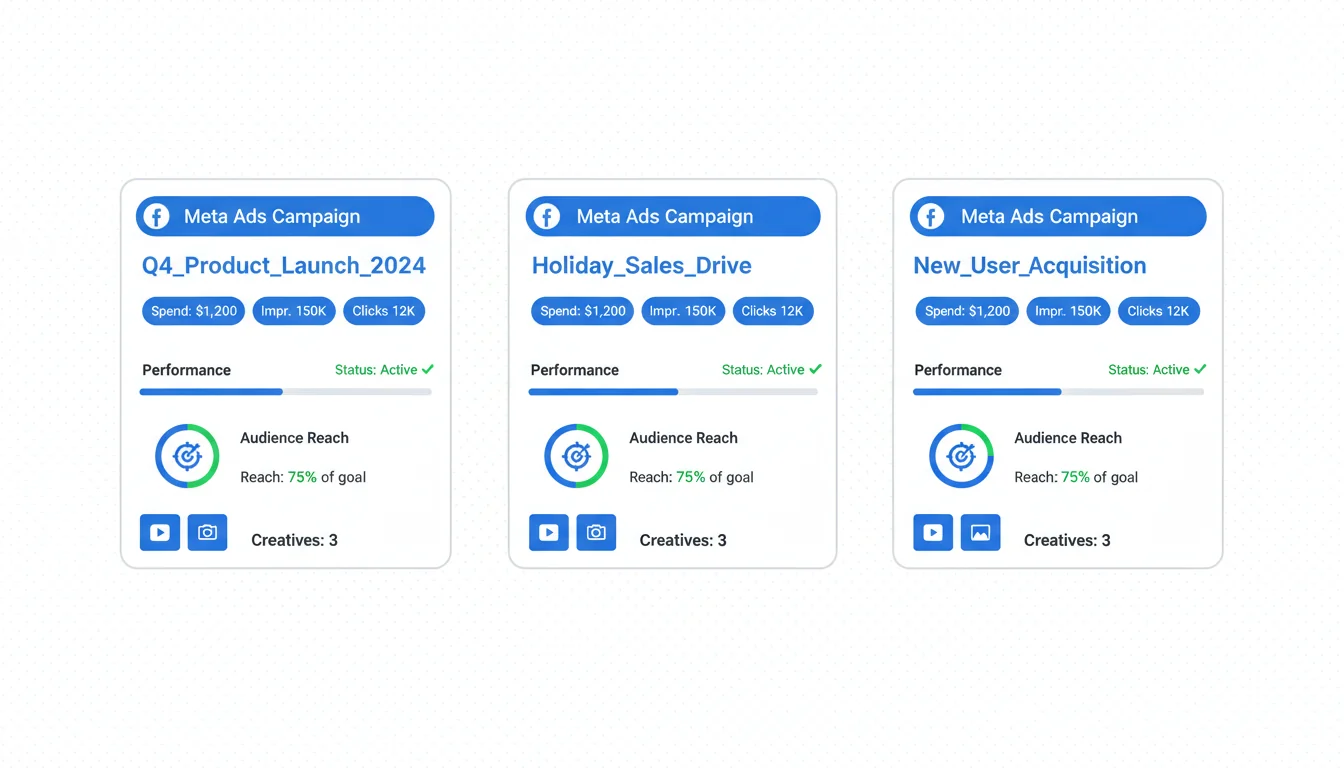Click Facebook logo on Q4_Product_Launch_2024 card
This screenshot has height=768, width=1344.
pyautogui.click(x=156, y=217)
